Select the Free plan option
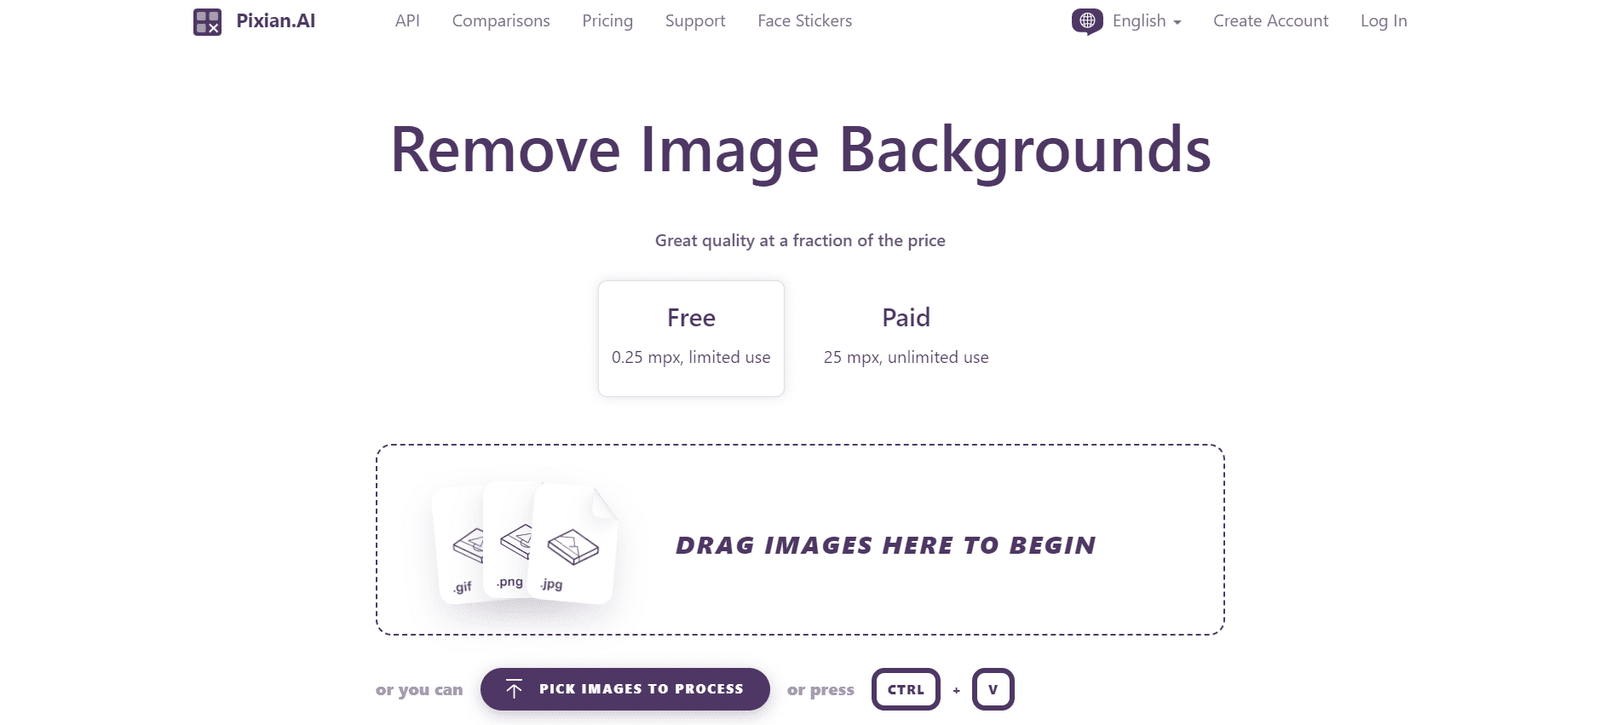1600x725 pixels. pos(691,338)
